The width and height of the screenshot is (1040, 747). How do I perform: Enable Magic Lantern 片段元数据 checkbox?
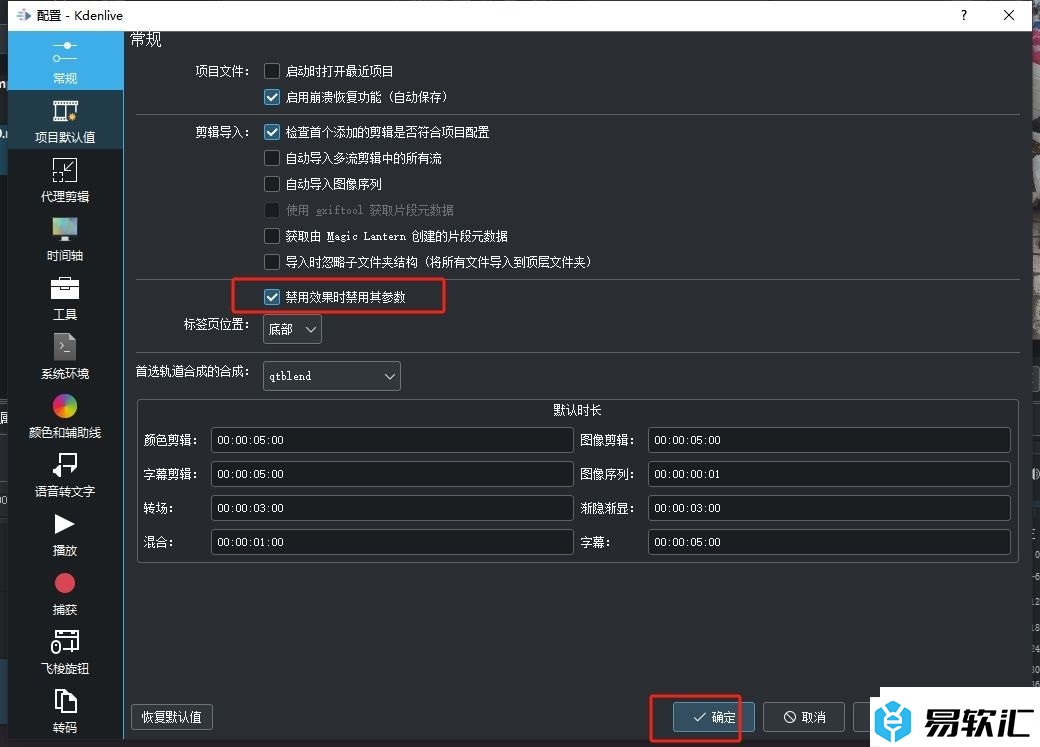tap(272, 236)
